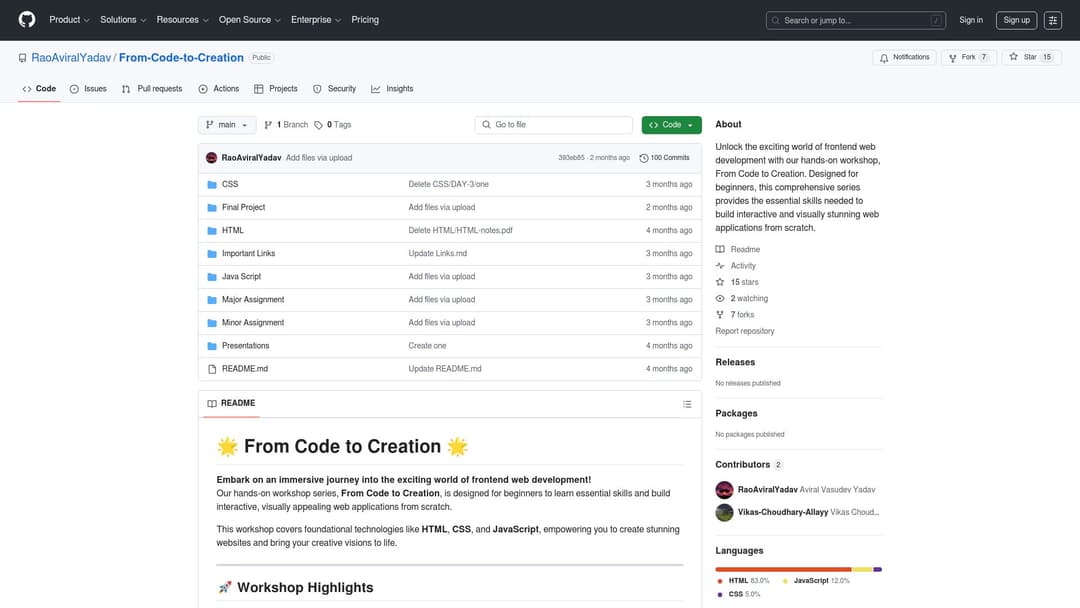Click the JavaScript language yellow dot

pyautogui.click(x=785, y=581)
